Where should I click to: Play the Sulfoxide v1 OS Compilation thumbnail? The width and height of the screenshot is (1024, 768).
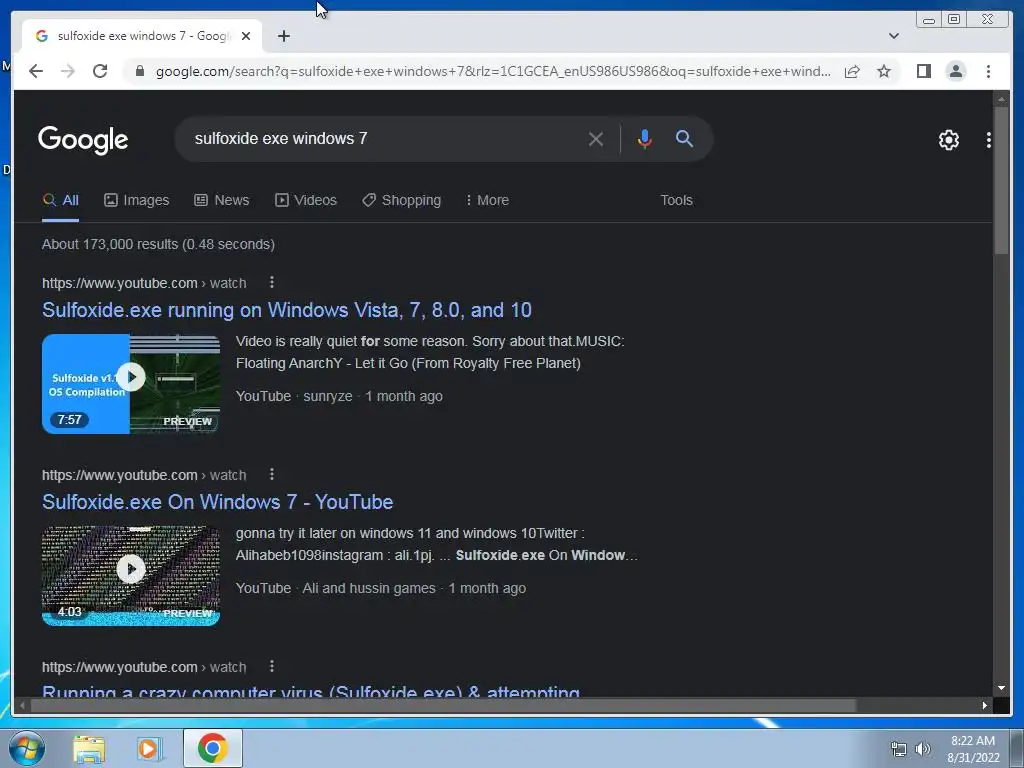[x=131, y=384]
